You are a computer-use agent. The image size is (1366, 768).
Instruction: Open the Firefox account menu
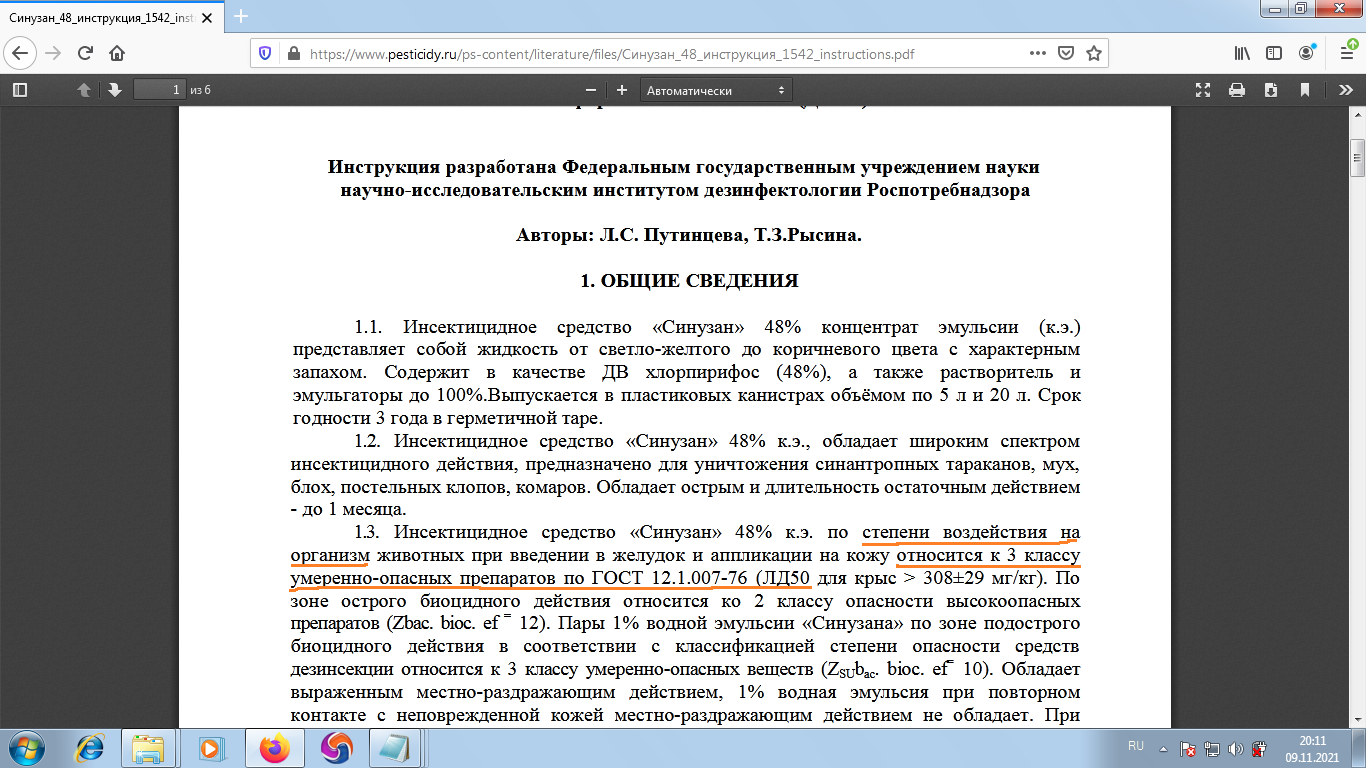coord(1306,54)
